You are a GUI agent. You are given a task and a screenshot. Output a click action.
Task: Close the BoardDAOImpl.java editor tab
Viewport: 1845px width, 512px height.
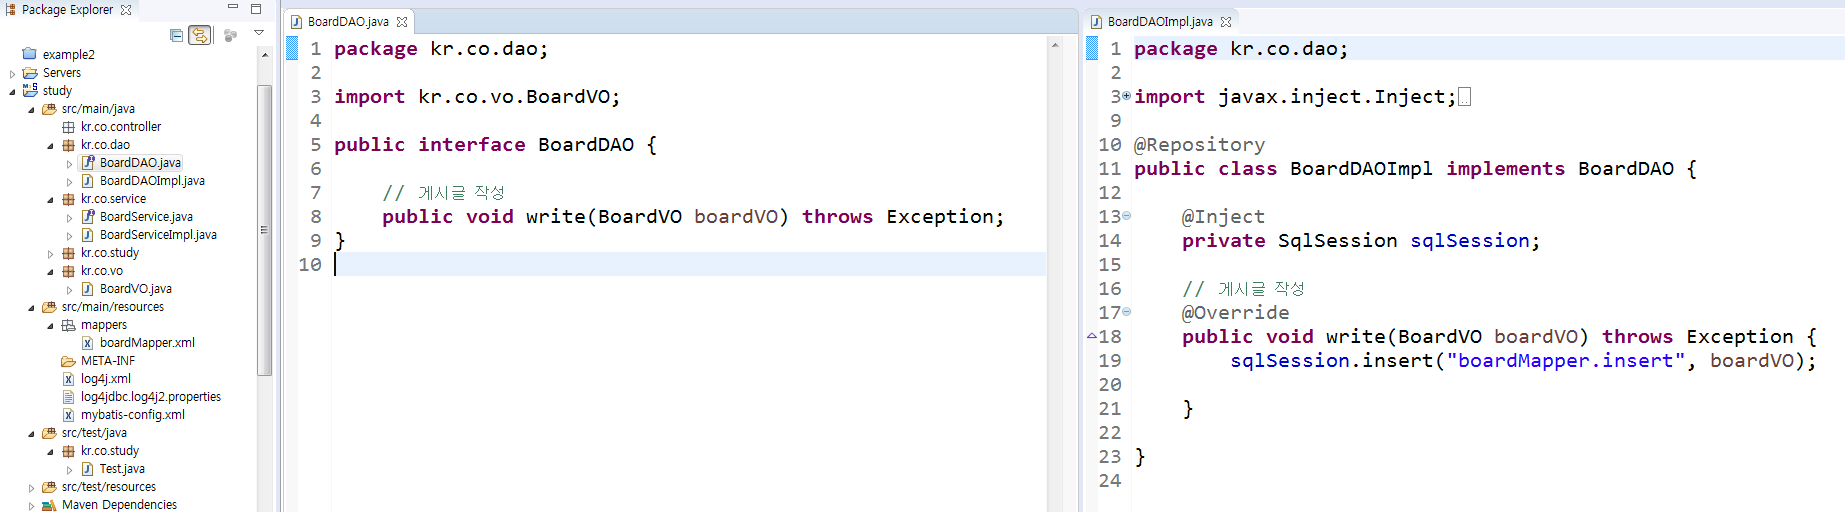tap(1226, 22)
